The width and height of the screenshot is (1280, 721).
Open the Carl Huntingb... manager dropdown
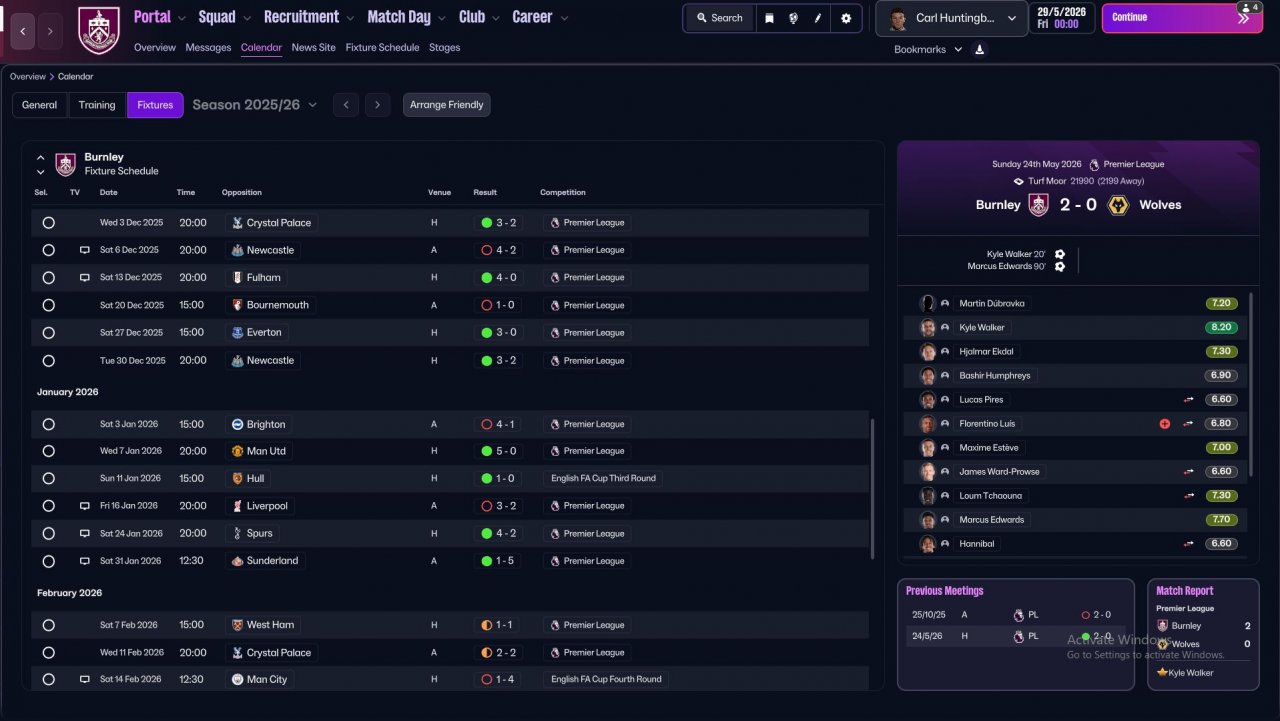tap(952, 18)
